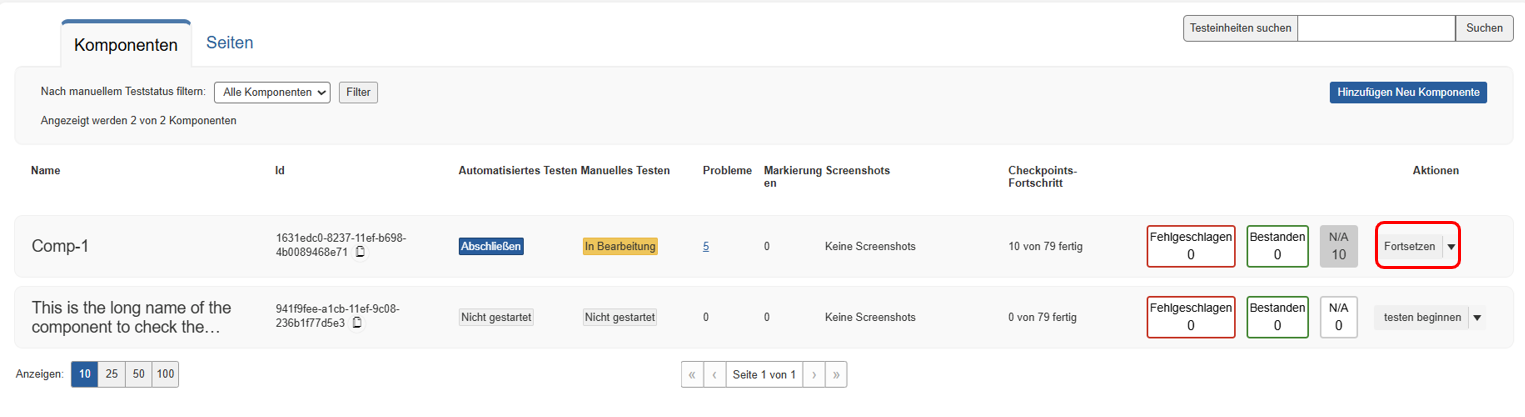The width and height of the screenshot is (1525, 417).
Task: Copy the Comp-1 component Id
Action: click(361, 252)
